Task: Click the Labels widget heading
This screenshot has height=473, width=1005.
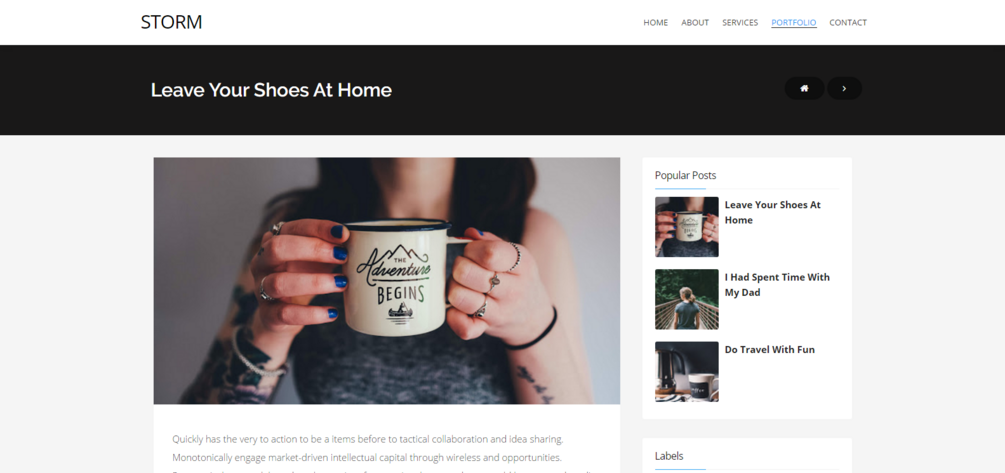Action: 669,456
